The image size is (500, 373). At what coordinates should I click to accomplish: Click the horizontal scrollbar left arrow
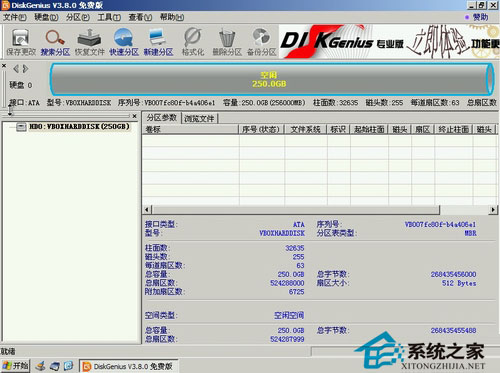coord(147,210)
